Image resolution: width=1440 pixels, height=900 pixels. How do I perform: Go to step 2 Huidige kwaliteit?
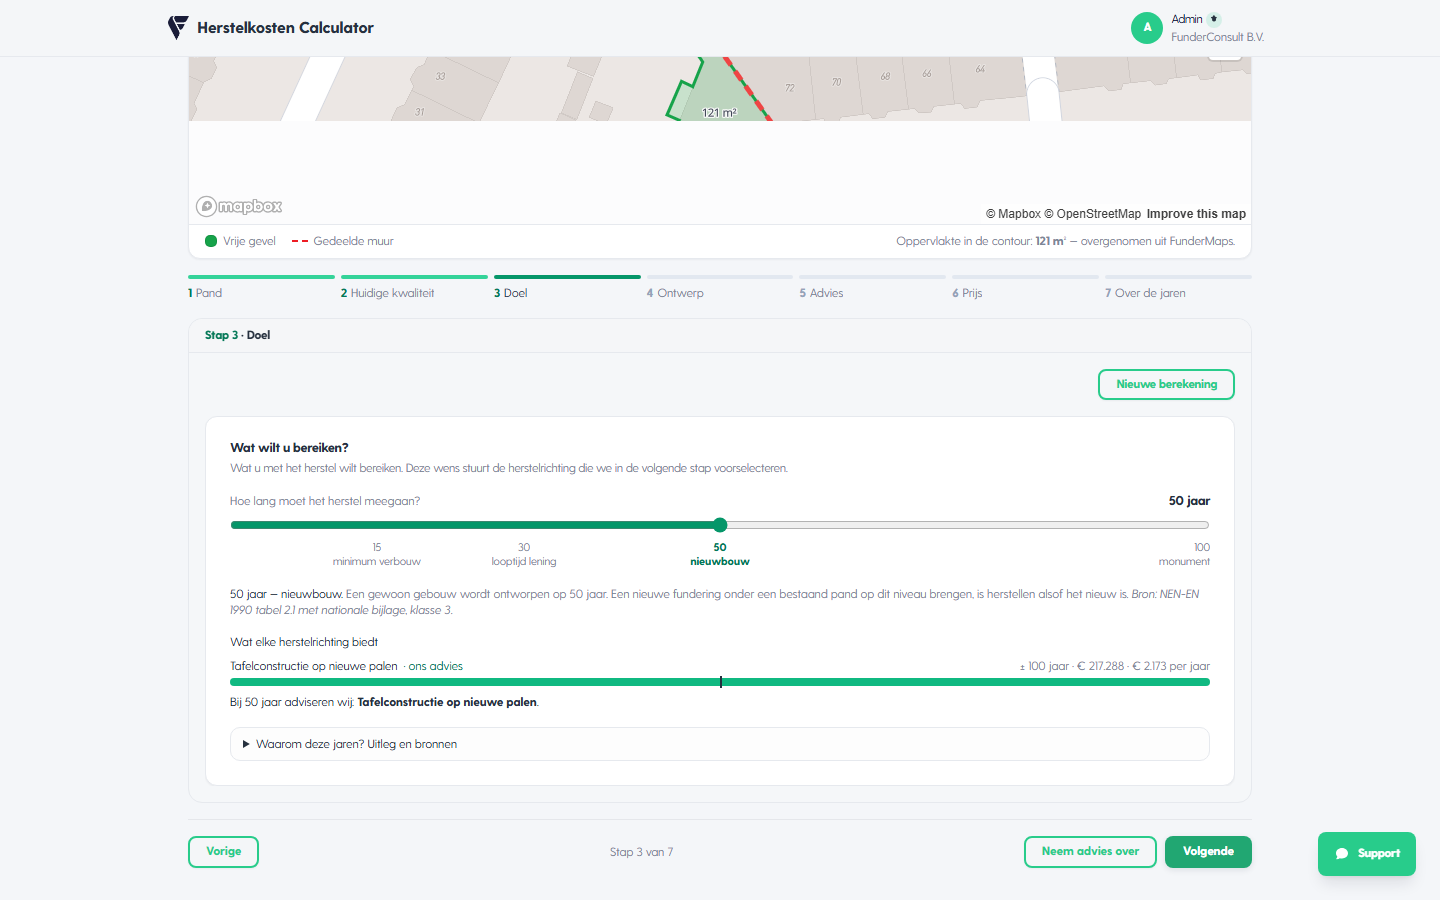point(414,286)
